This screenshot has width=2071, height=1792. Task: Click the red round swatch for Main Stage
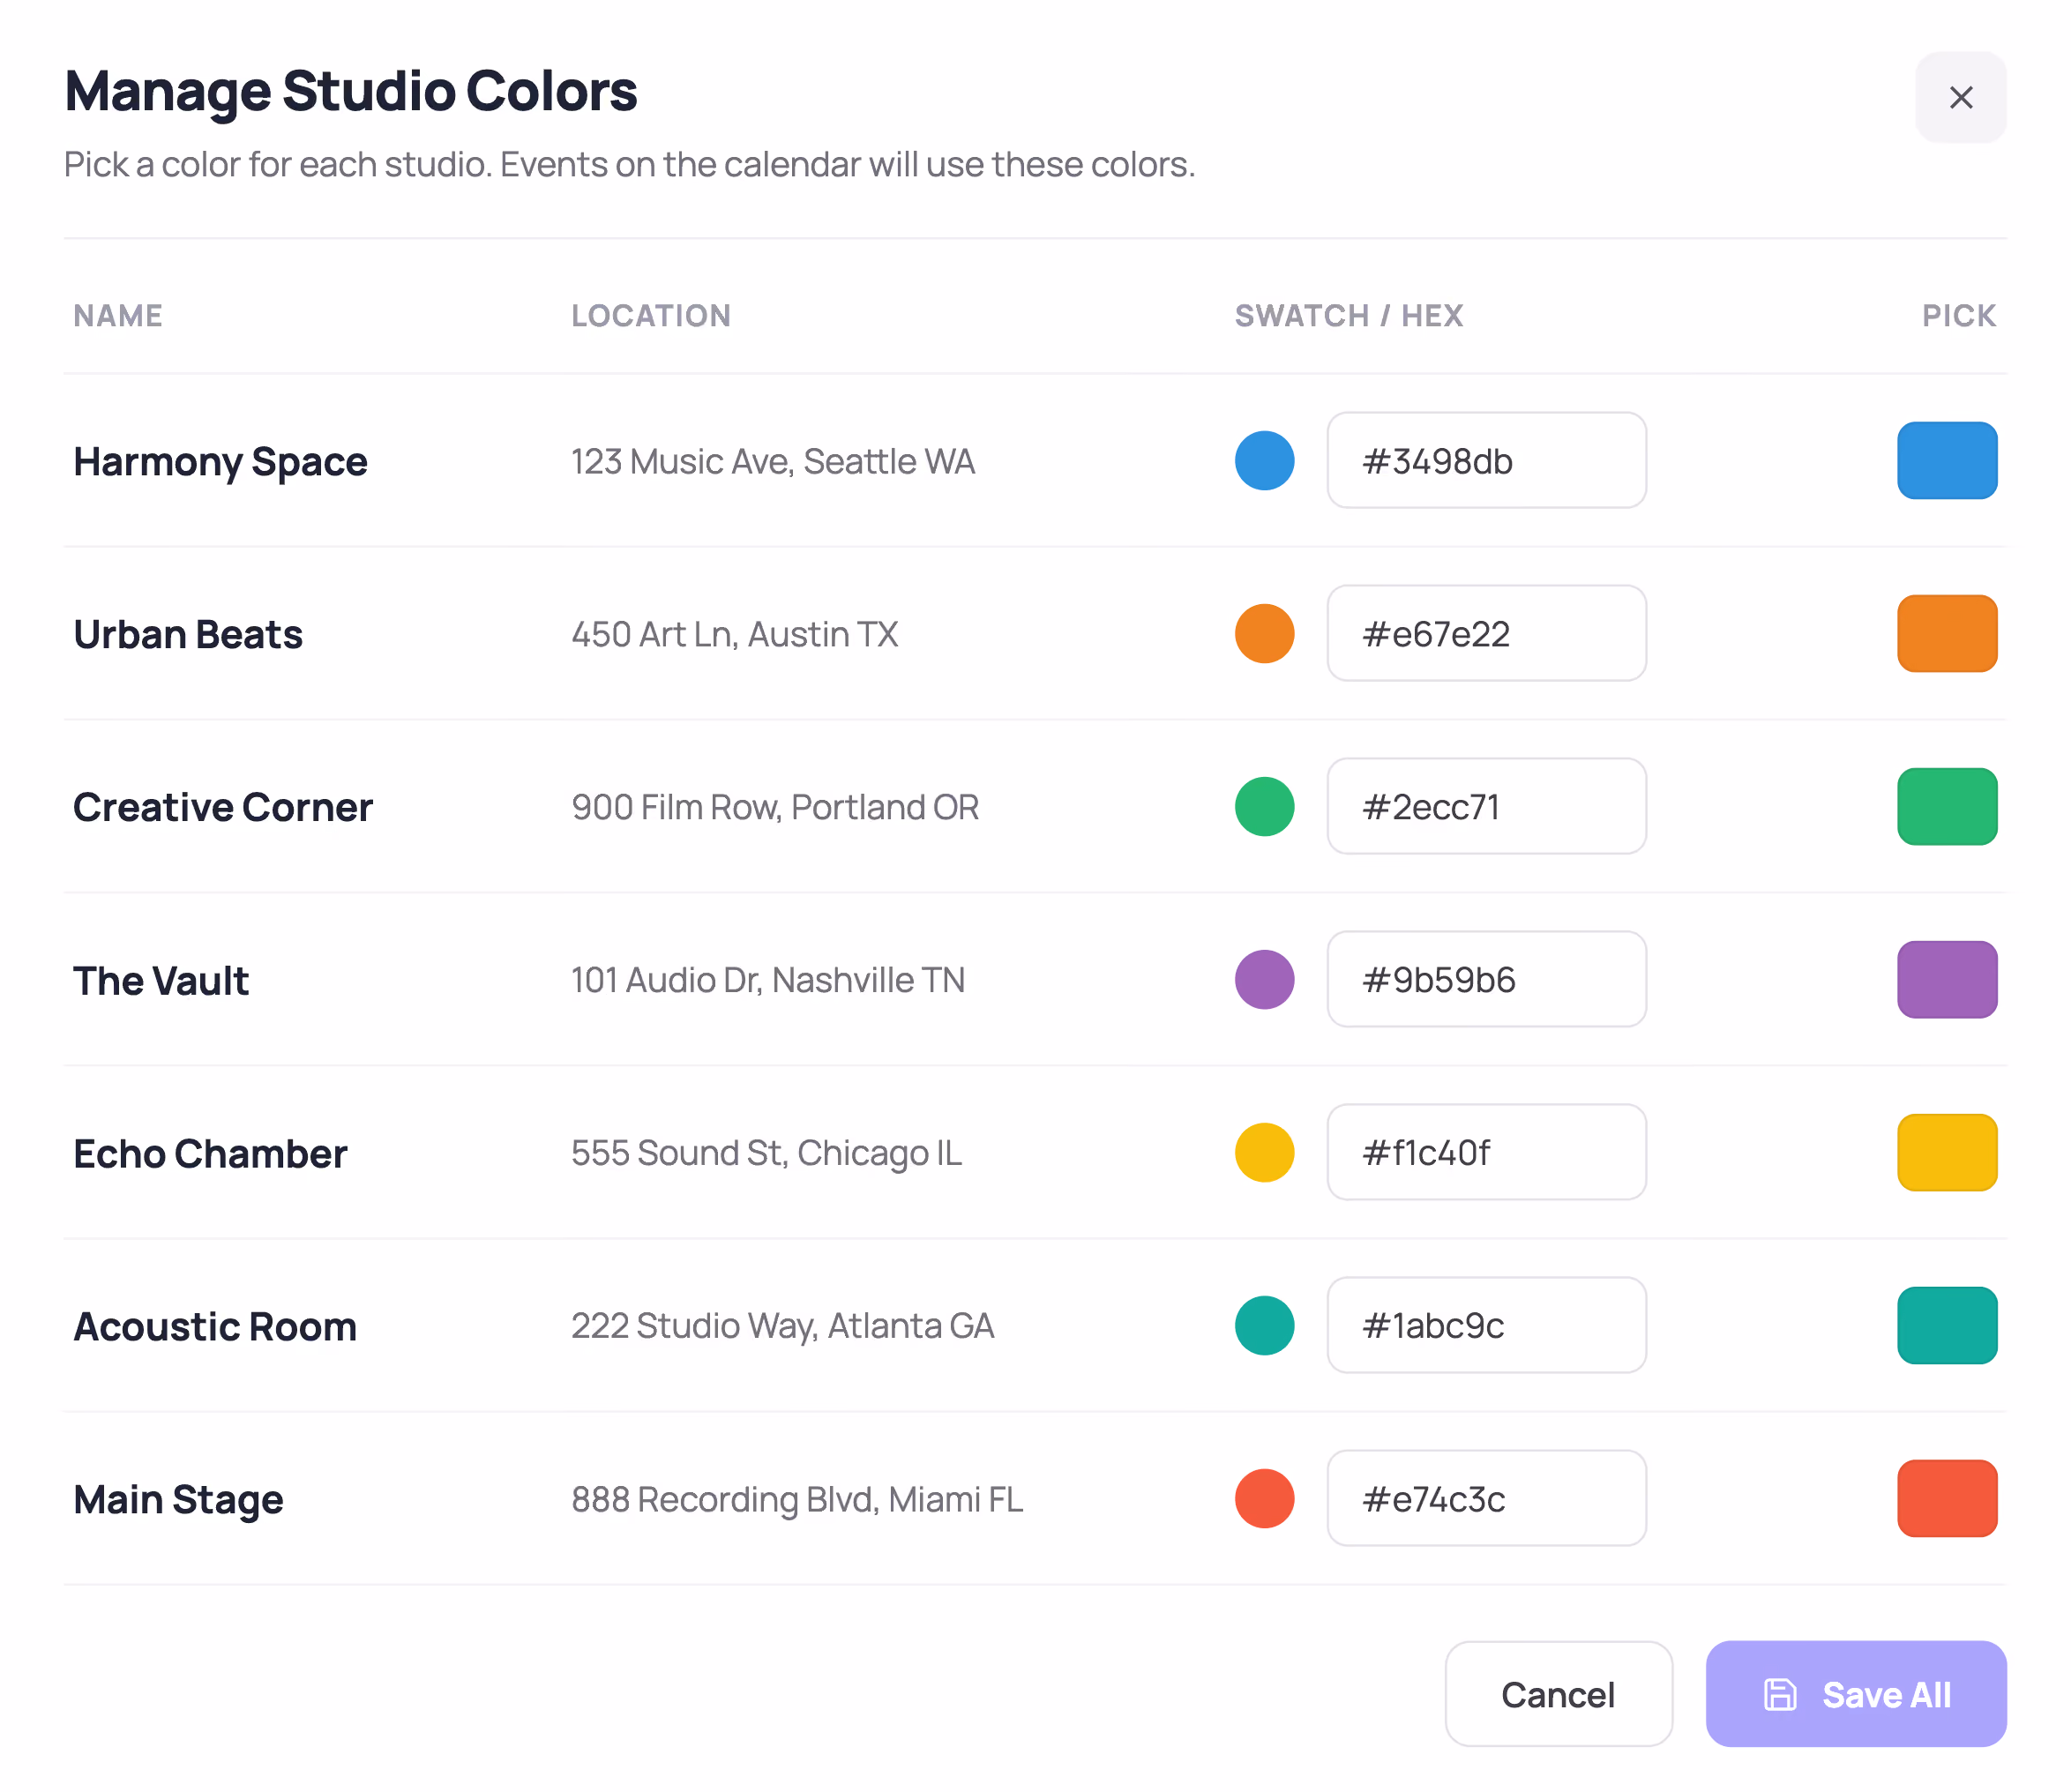(1264, 1498)
